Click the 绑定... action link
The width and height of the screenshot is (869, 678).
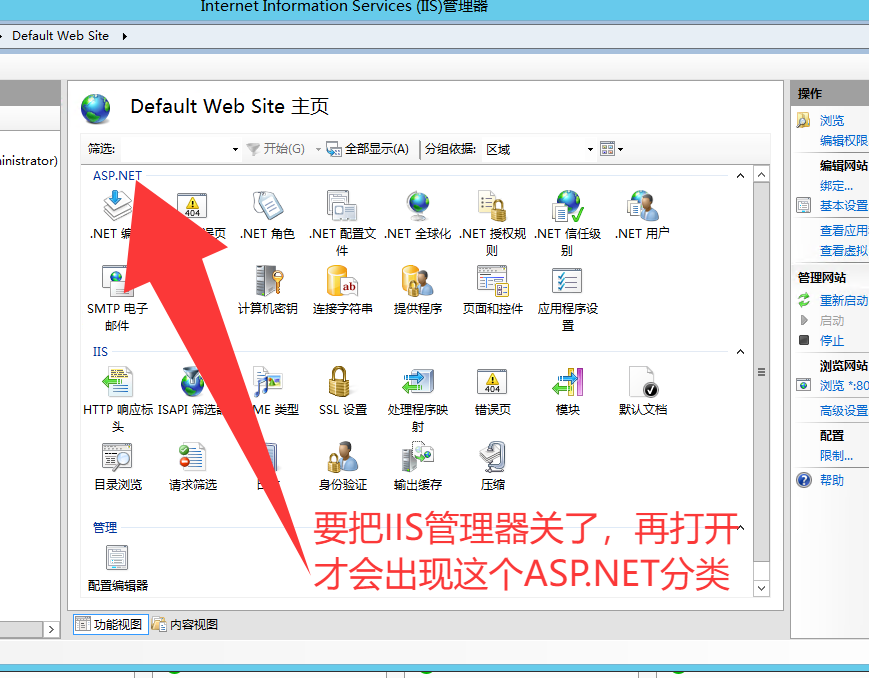tap(836, 186)
